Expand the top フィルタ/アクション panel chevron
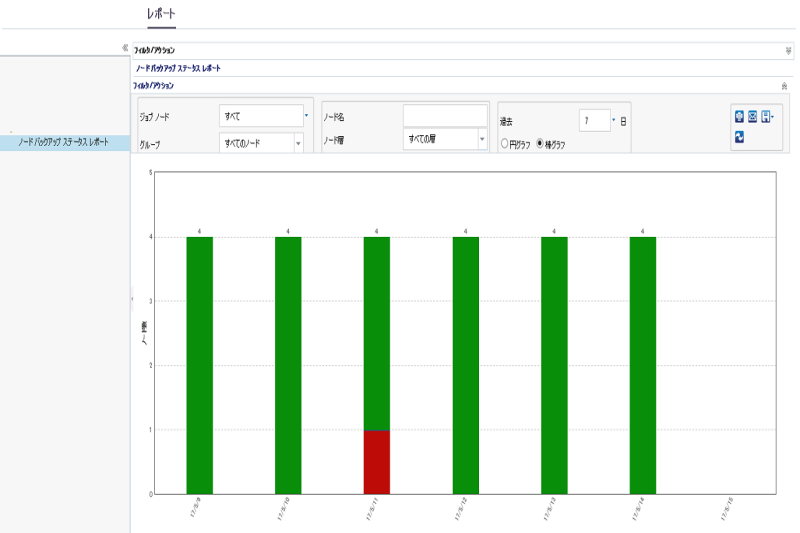The width and height of the screenshot is (800, 533). (x=788, y=50)
